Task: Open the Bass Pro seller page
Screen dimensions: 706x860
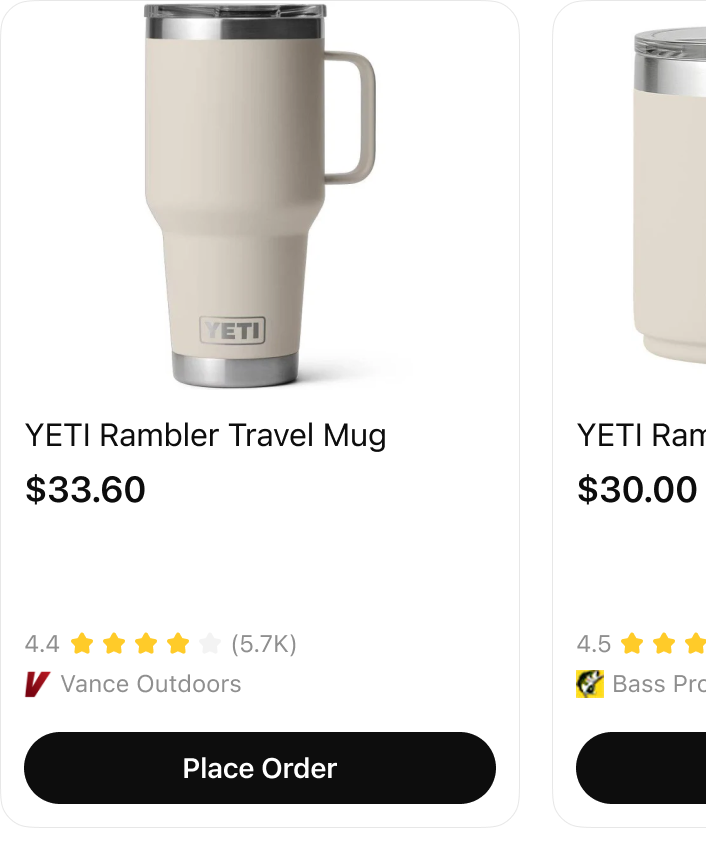Action: click(x=657, y=684)
